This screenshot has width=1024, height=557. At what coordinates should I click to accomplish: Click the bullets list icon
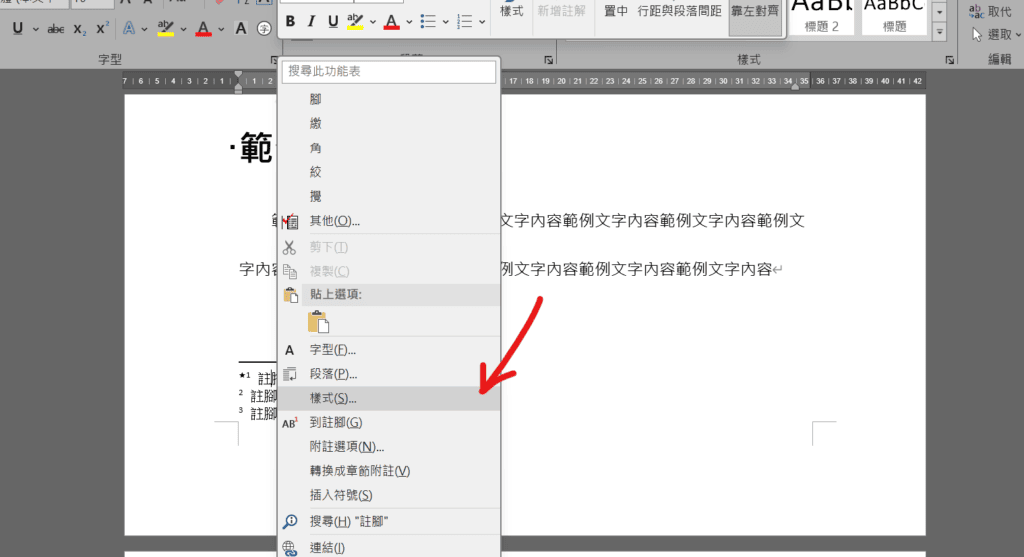click(x=428, y=22)
